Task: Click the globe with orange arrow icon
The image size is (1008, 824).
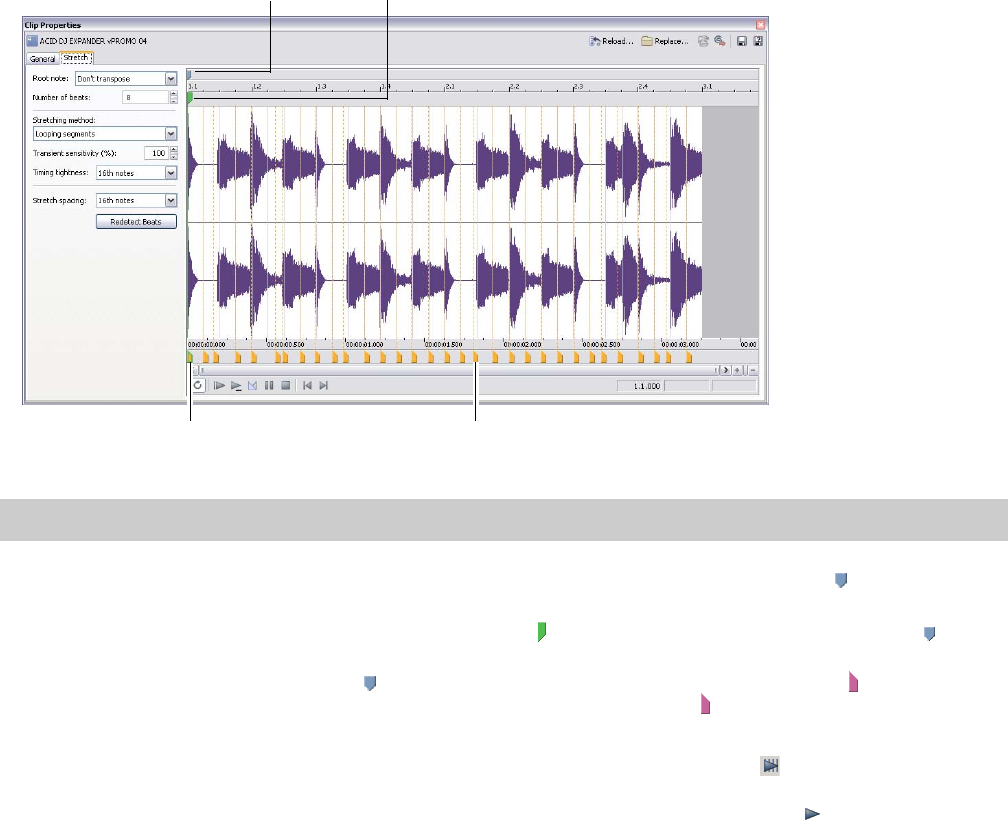Action: pyautogui.click(x=720, y=41)
